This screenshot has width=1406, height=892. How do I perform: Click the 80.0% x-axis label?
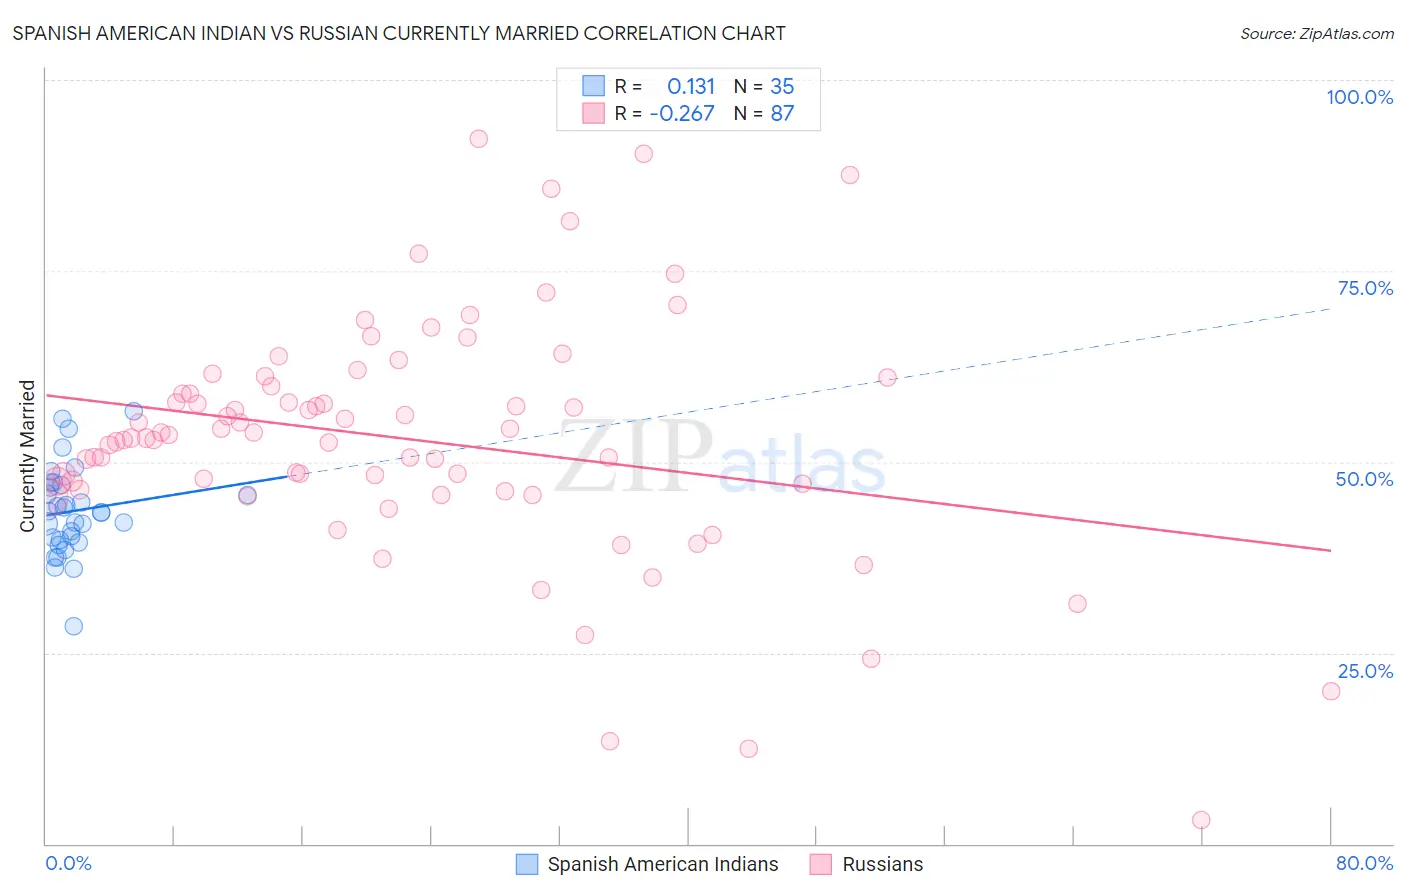(1364, 863)
